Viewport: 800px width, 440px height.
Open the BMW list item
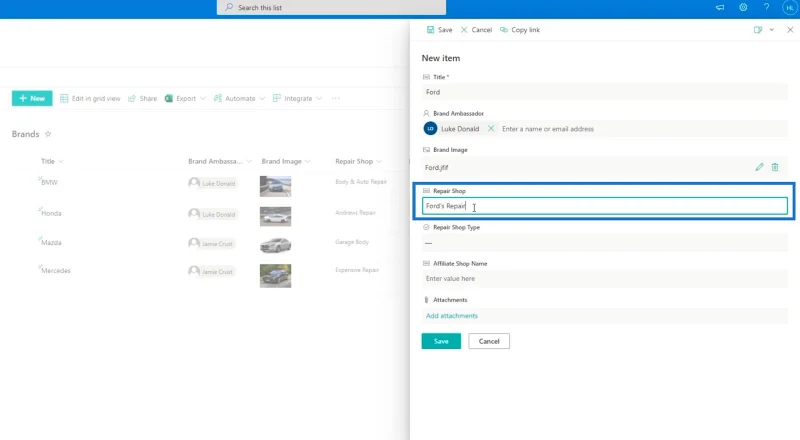(49, 182)
